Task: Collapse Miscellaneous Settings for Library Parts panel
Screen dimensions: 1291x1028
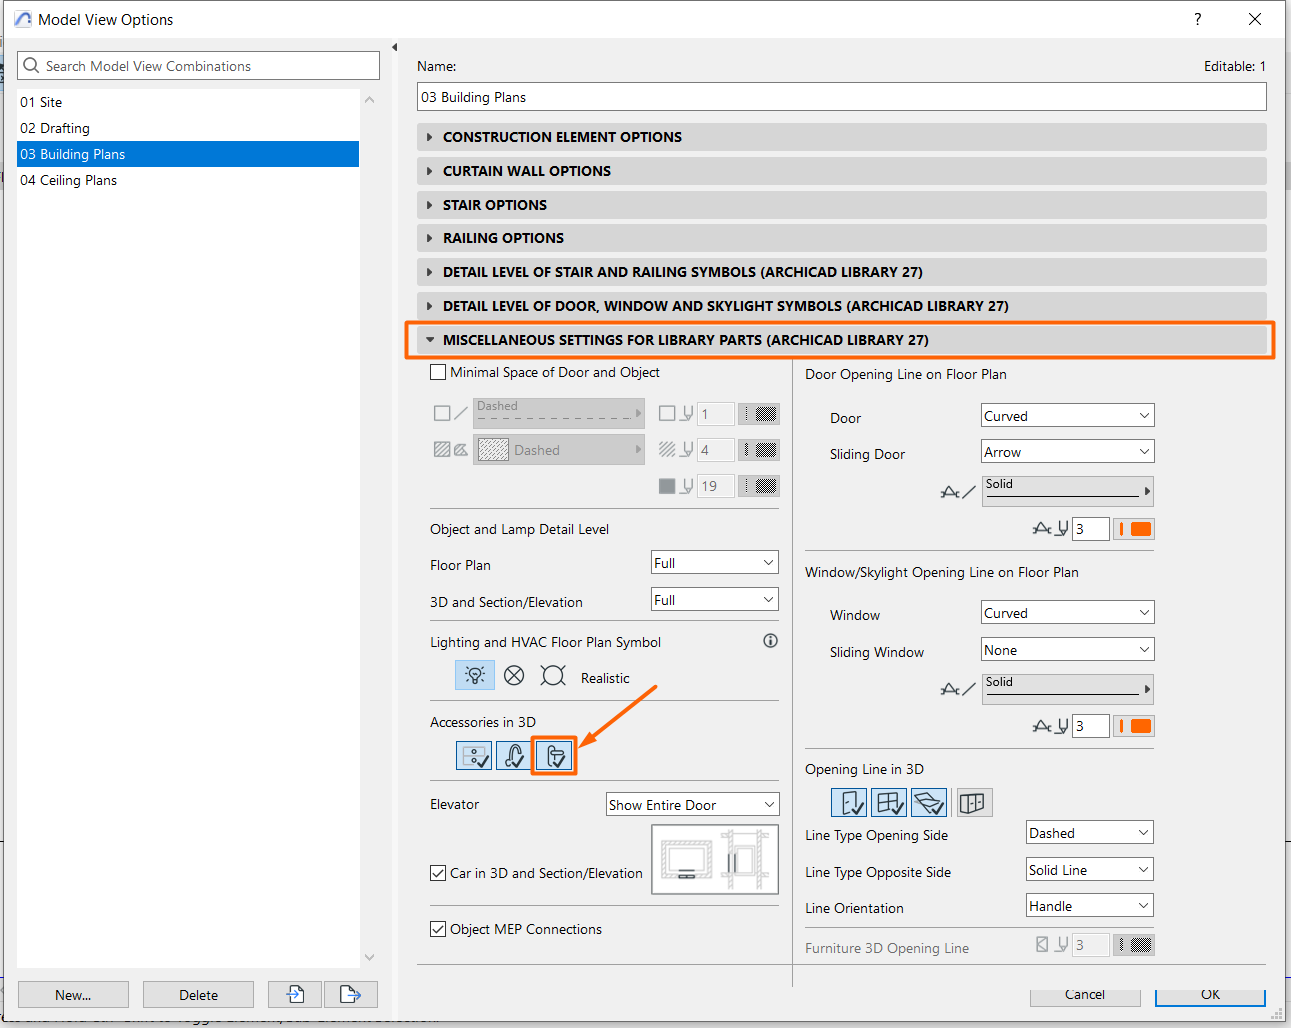Action: pyautogui.click(x=842, y=340)
